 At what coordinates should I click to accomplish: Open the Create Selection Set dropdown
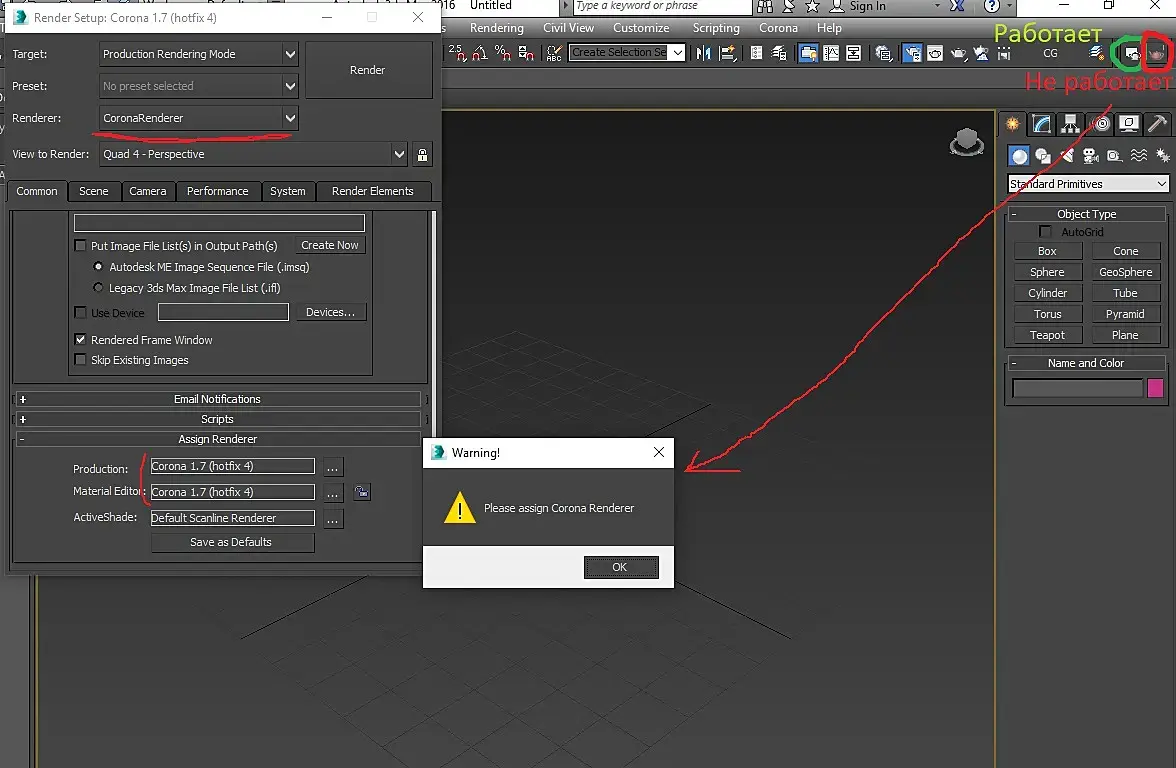[x=677, y=52]
